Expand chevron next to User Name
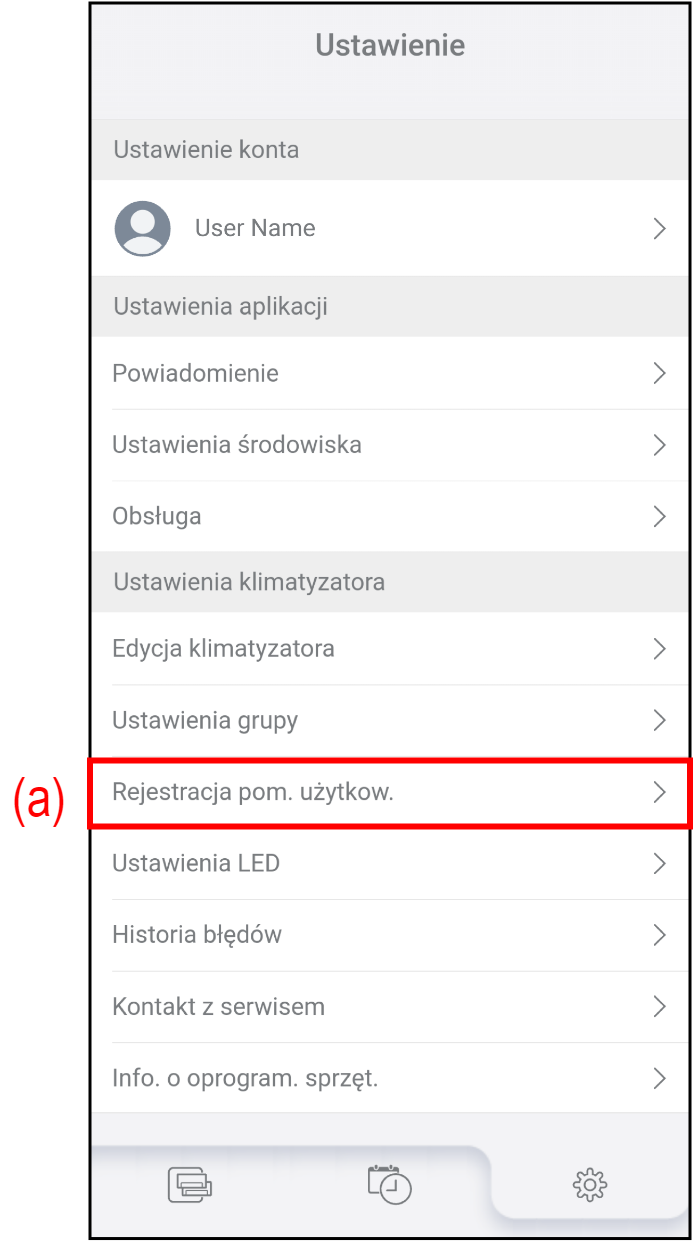 tap(659, 228)
